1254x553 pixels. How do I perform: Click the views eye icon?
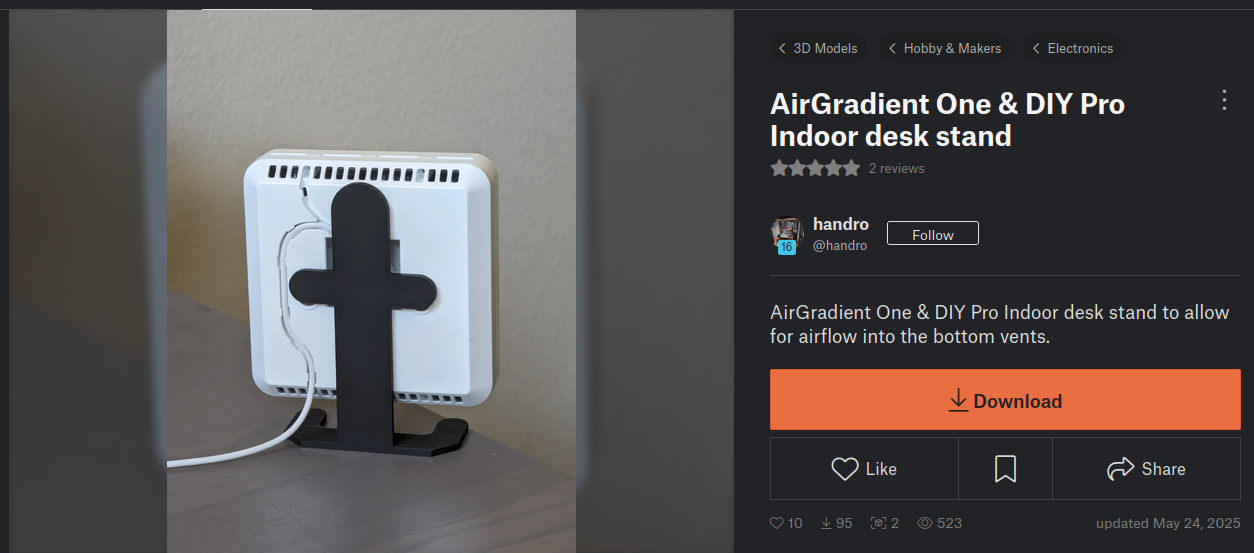click(925, 523)
